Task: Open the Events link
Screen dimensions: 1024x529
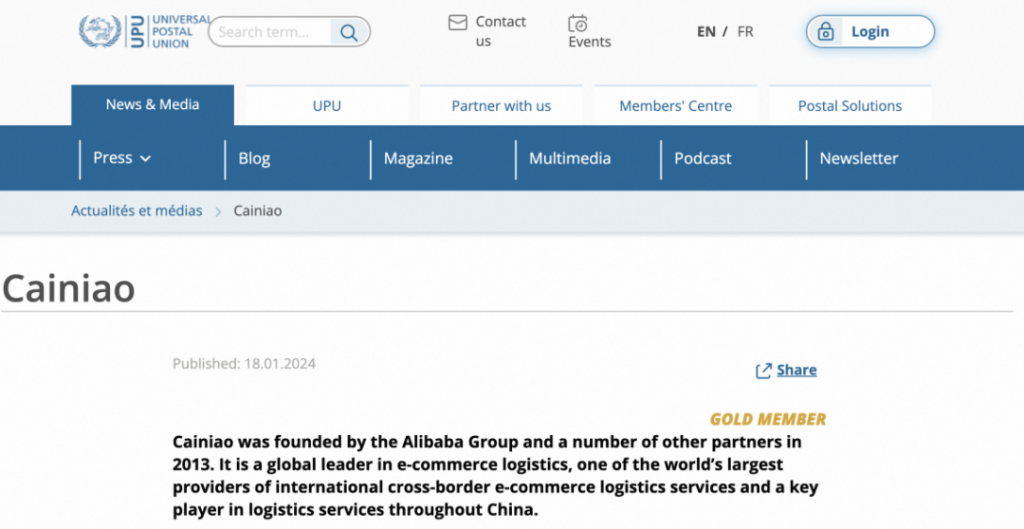Action: (x=590, y=42)
